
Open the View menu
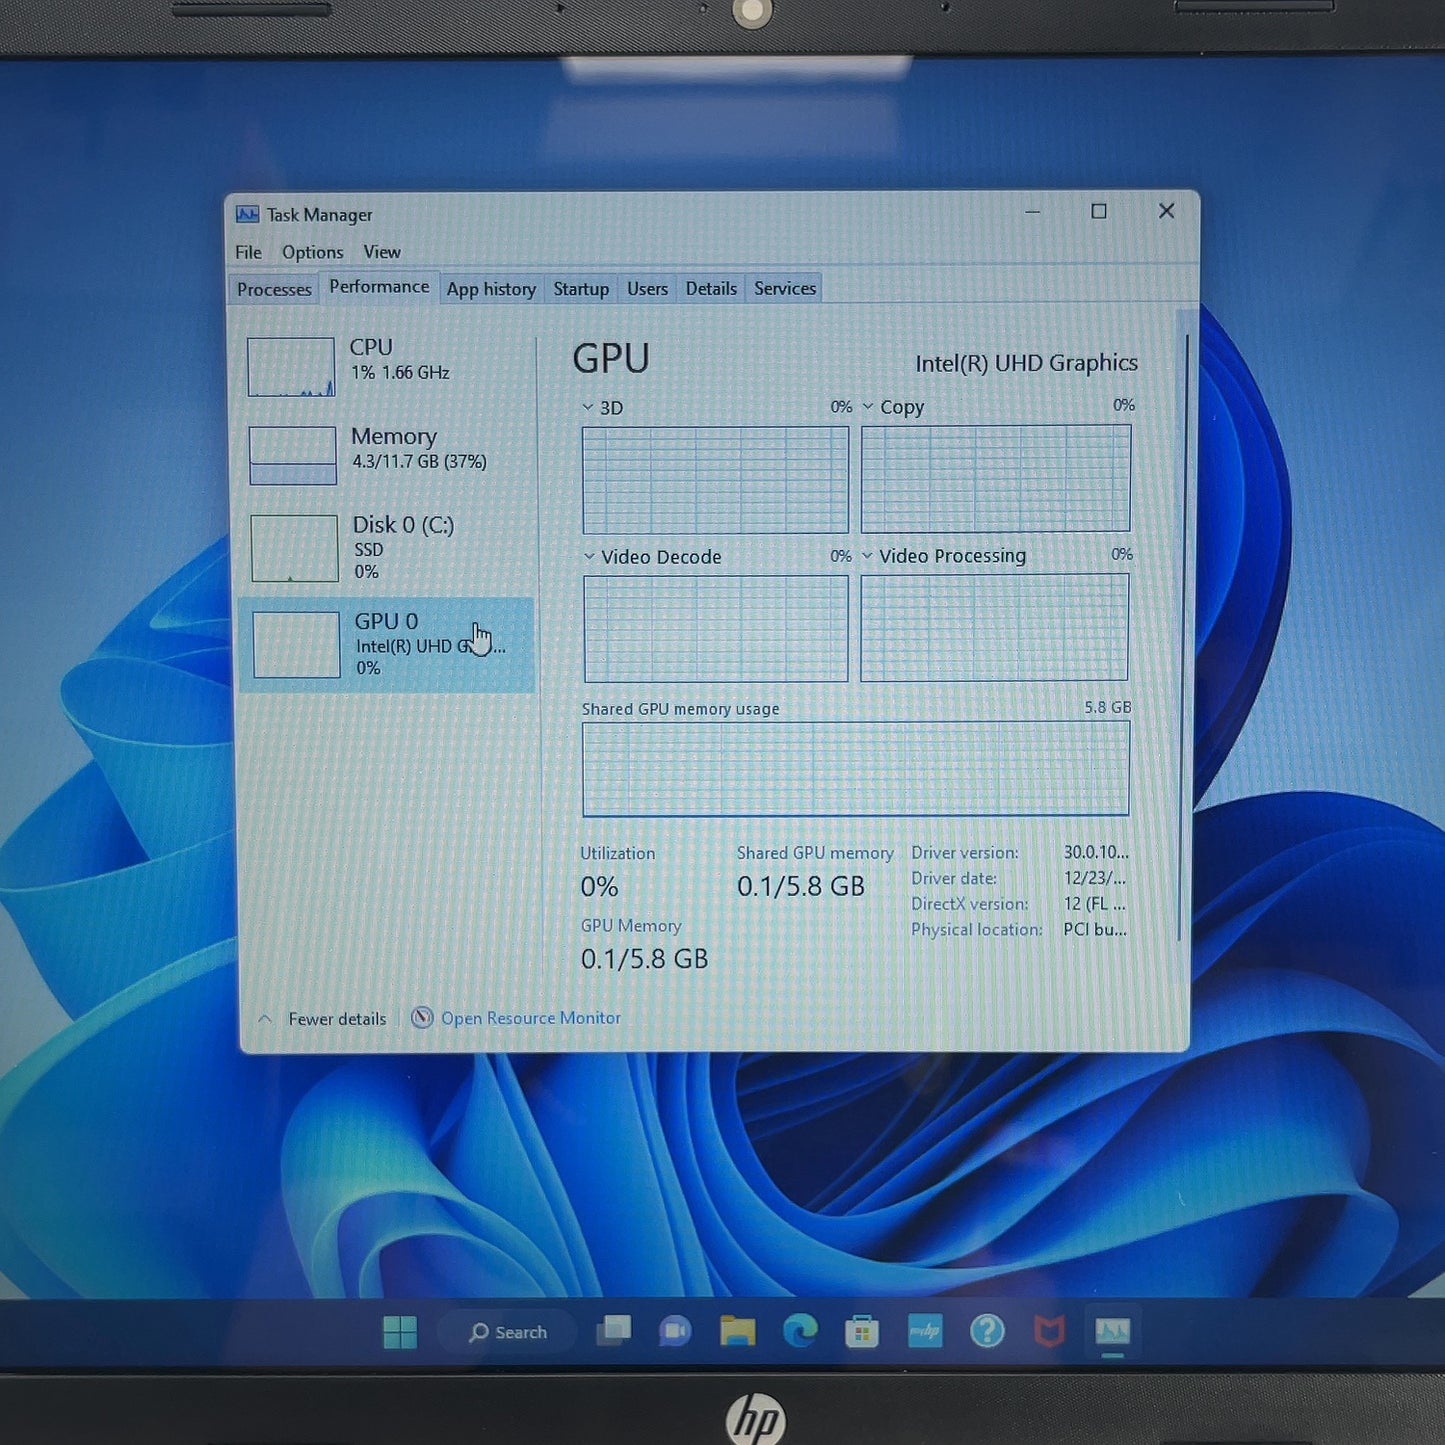tap(382, 252)
